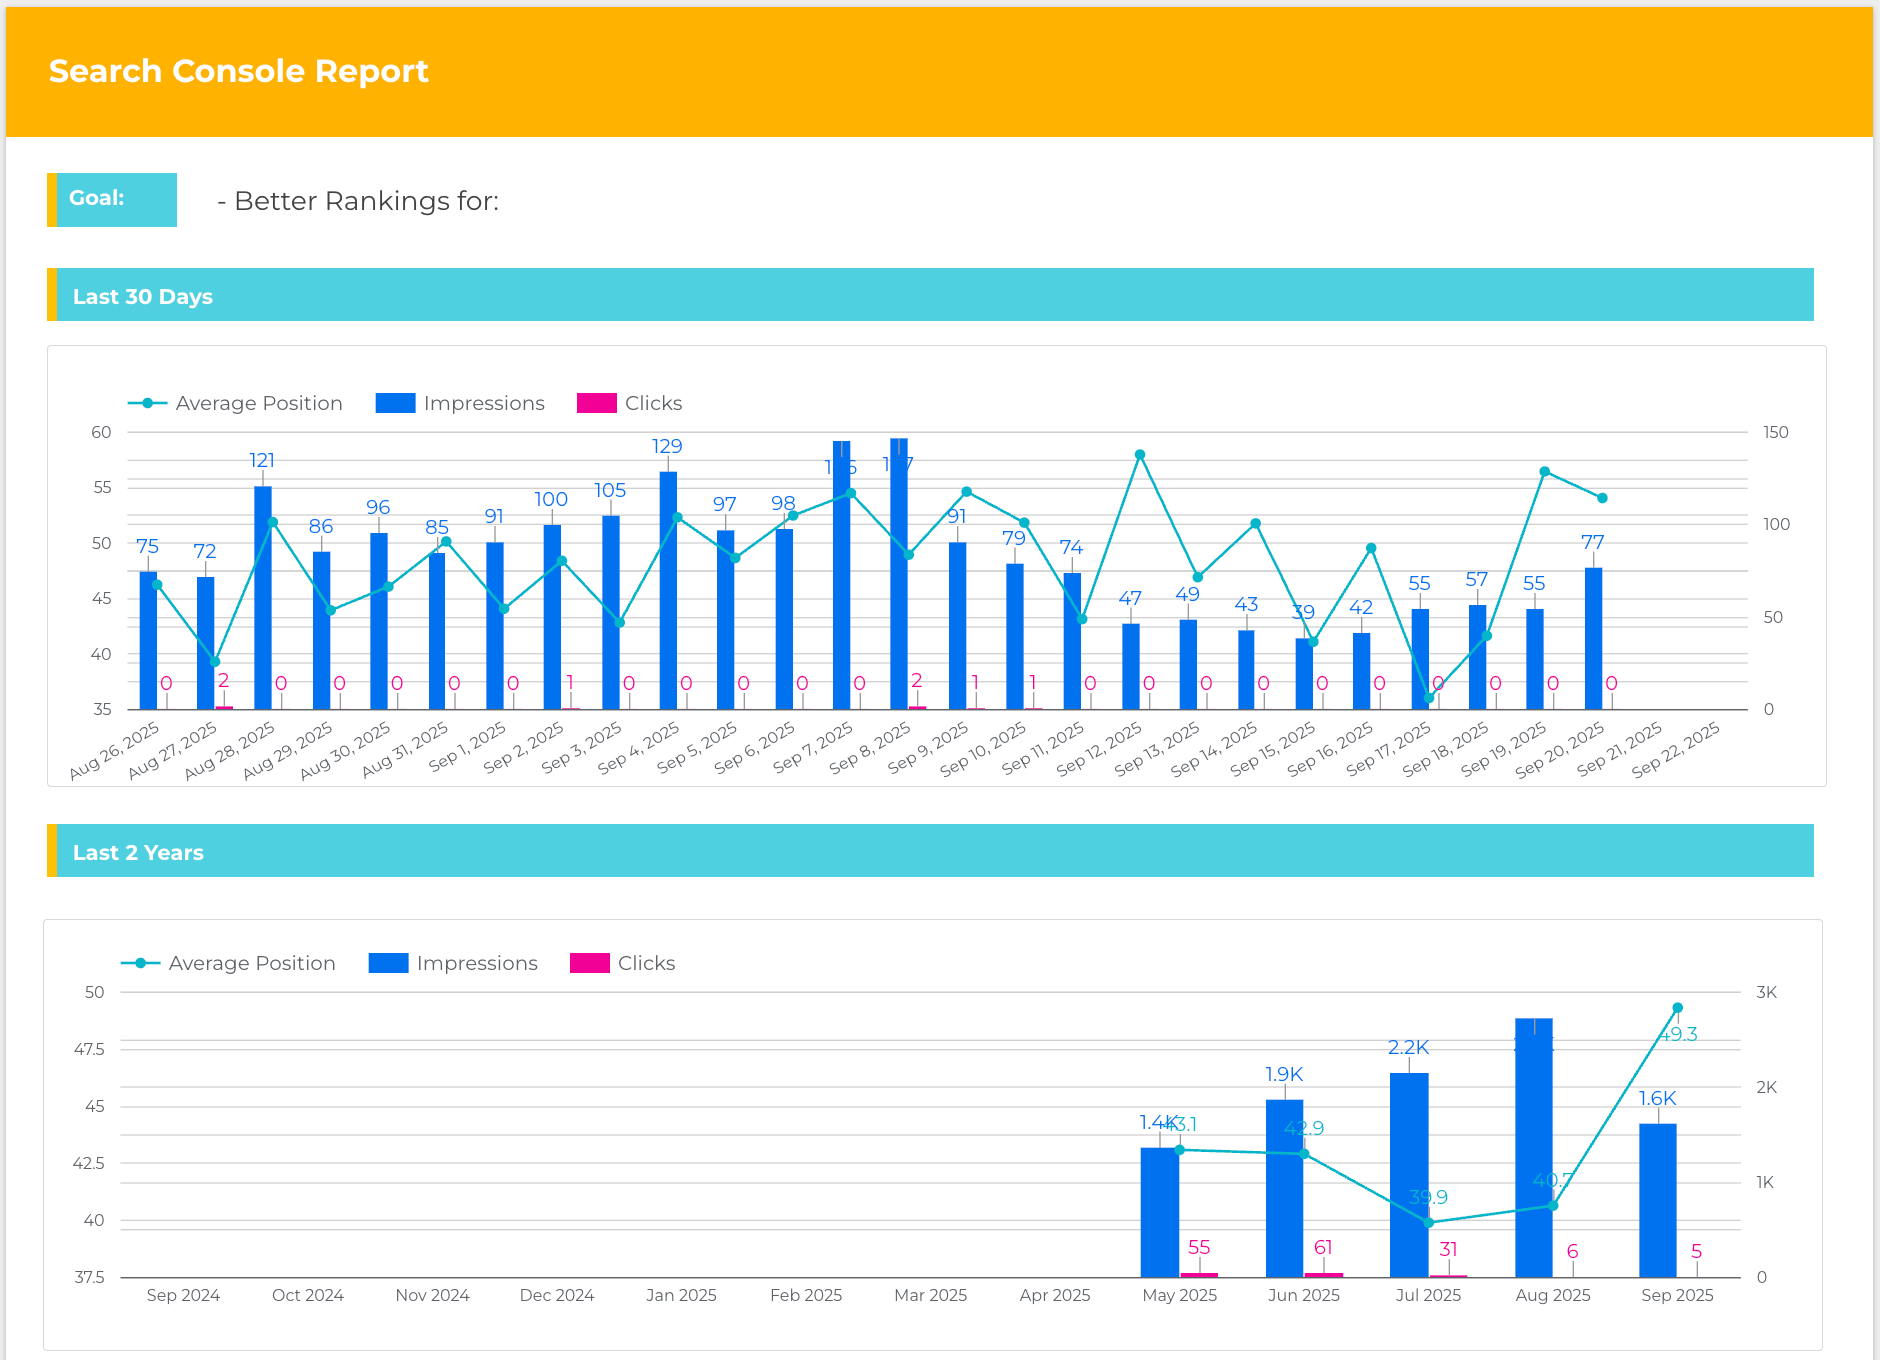The height and width of the screenshot is (1360, 1880).
Task: Select the Last 2 Years section header
Action: point(930,851)
